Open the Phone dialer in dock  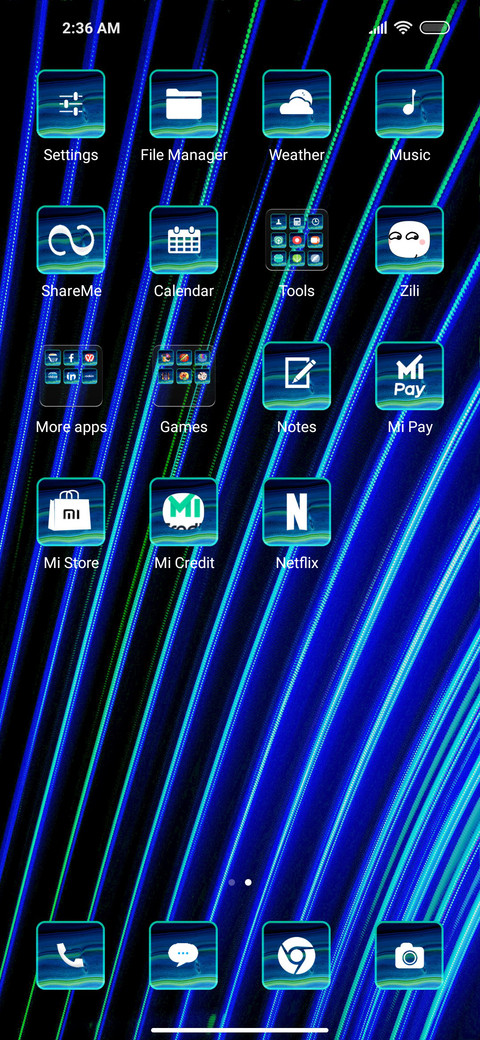tap(71, 956)
